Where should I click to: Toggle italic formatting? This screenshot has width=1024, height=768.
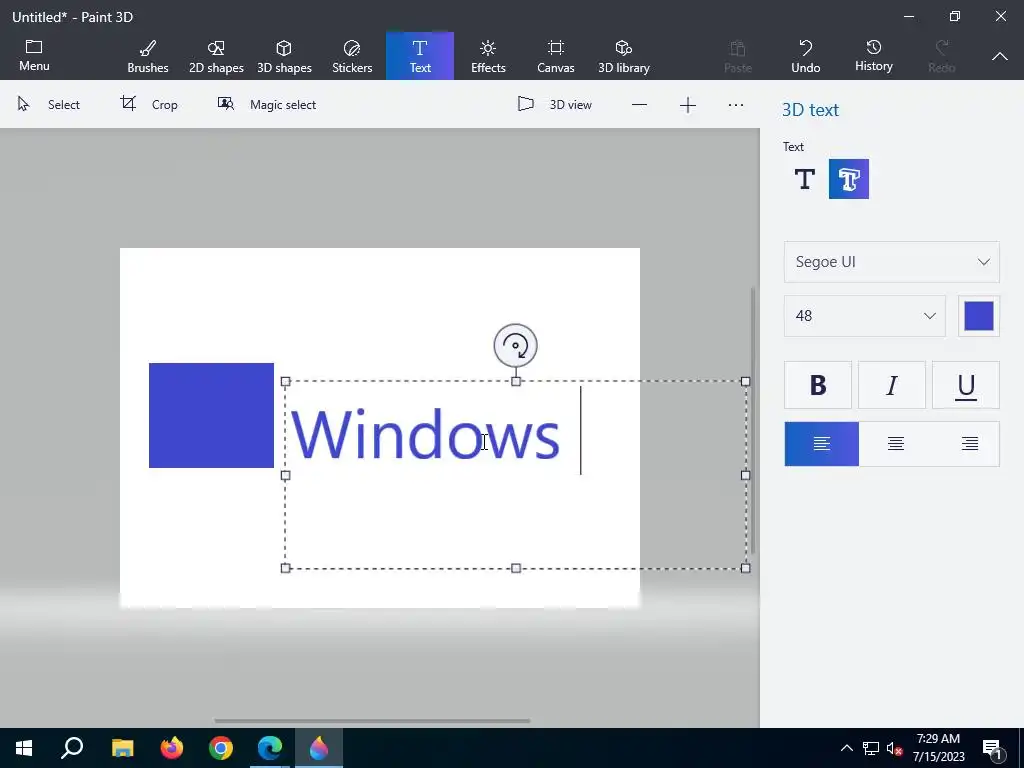pyautogui.click(x=891, y=385)
